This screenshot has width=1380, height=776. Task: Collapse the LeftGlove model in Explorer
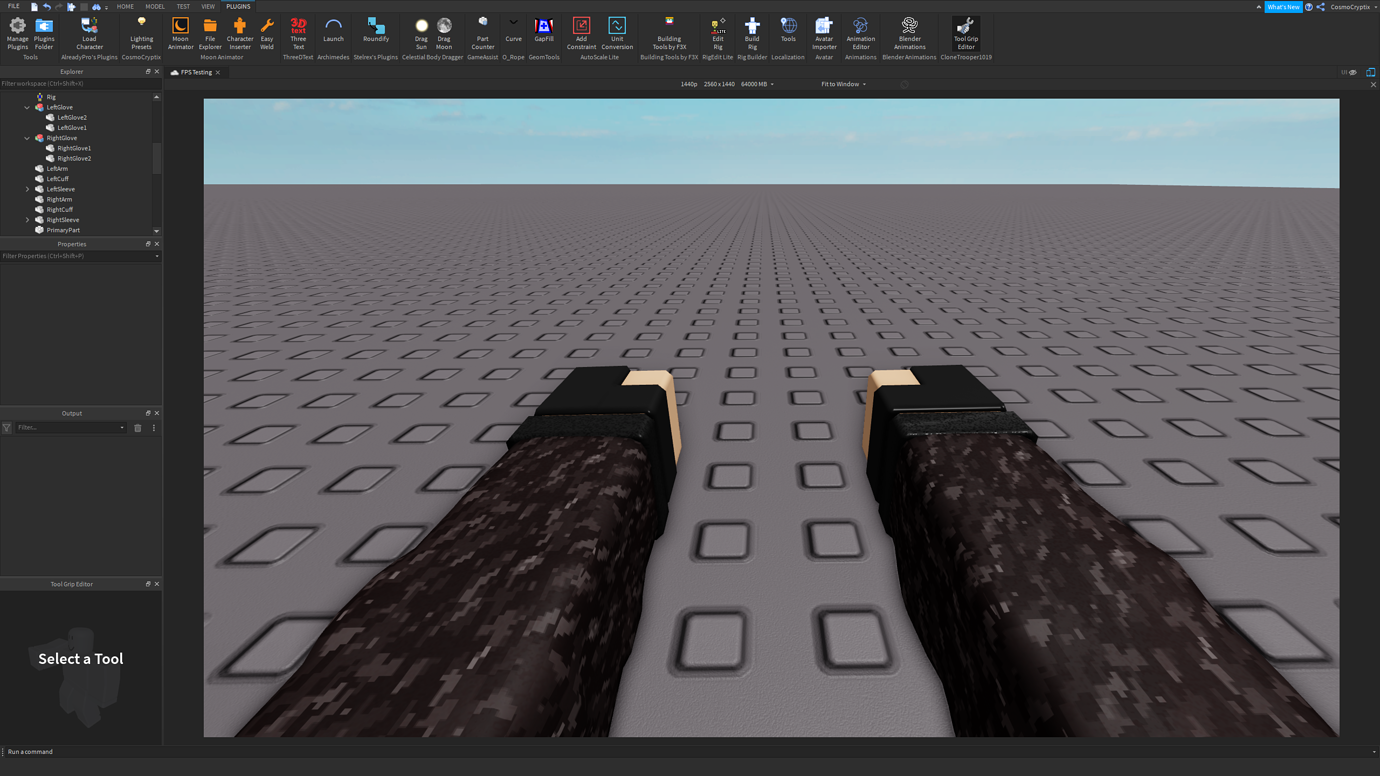coord(26,106)
